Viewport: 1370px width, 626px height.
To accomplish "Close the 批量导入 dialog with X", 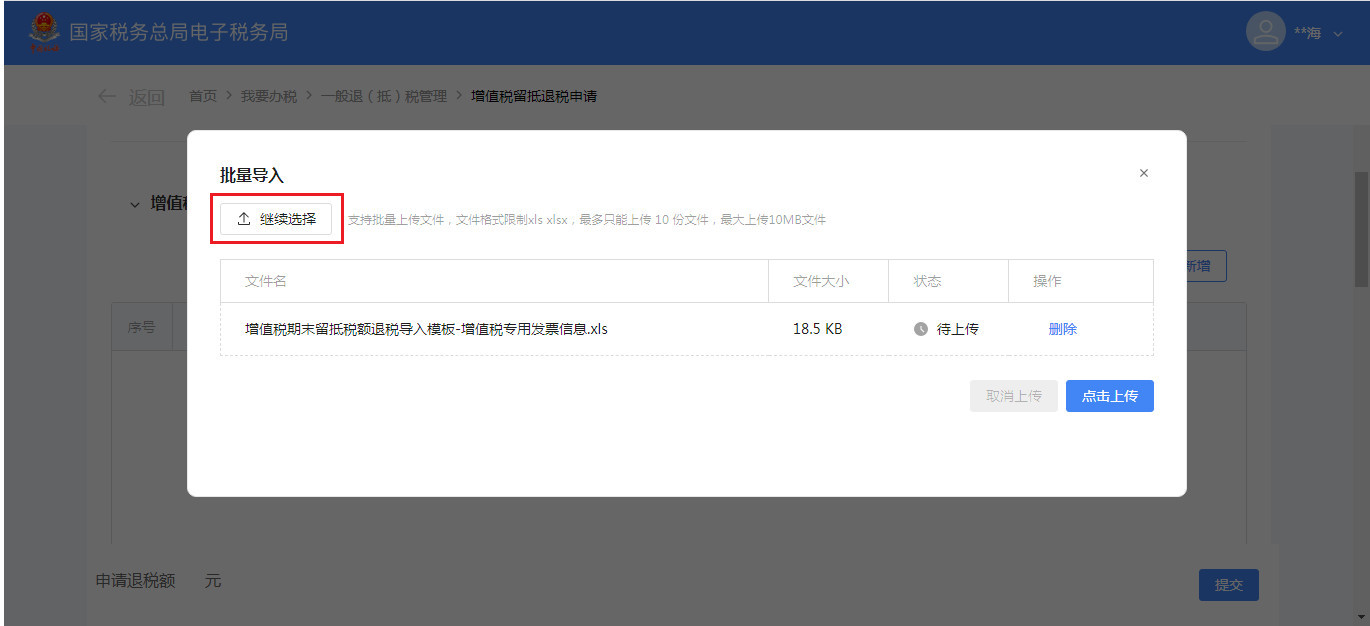I will coord(1144,173).
